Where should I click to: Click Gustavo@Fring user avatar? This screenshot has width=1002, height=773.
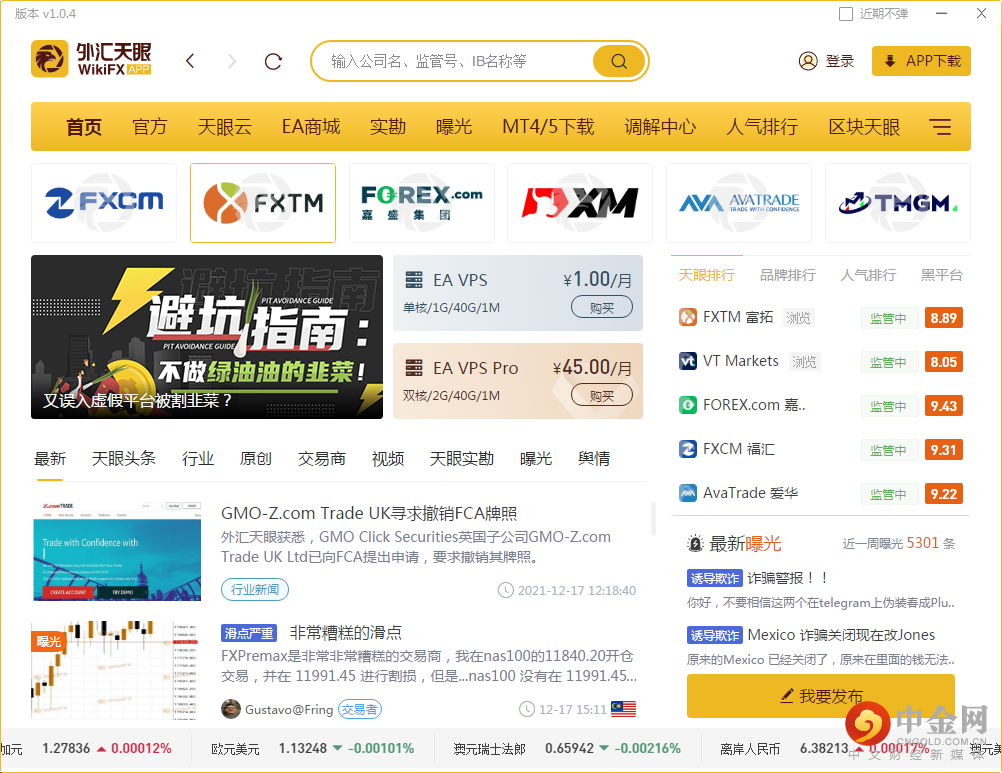click(231, 709)
